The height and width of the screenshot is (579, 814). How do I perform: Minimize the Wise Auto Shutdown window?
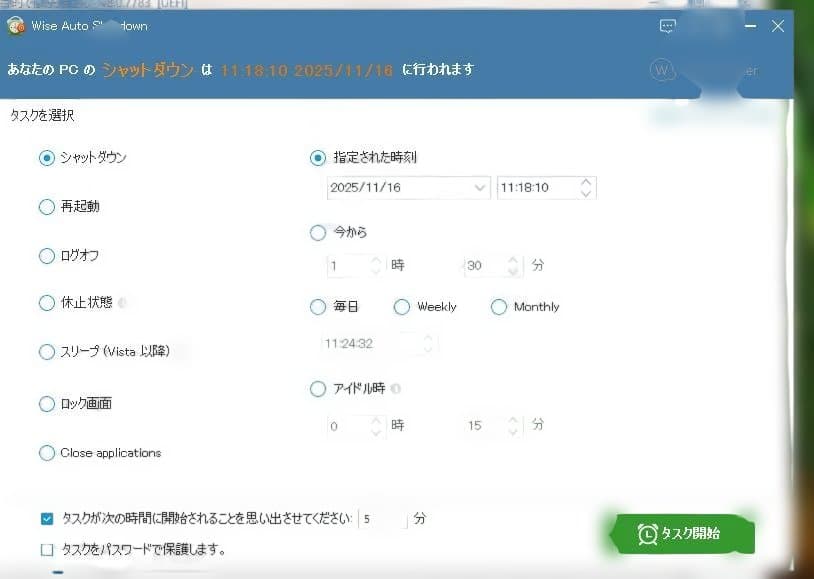[x=749, y=27]
